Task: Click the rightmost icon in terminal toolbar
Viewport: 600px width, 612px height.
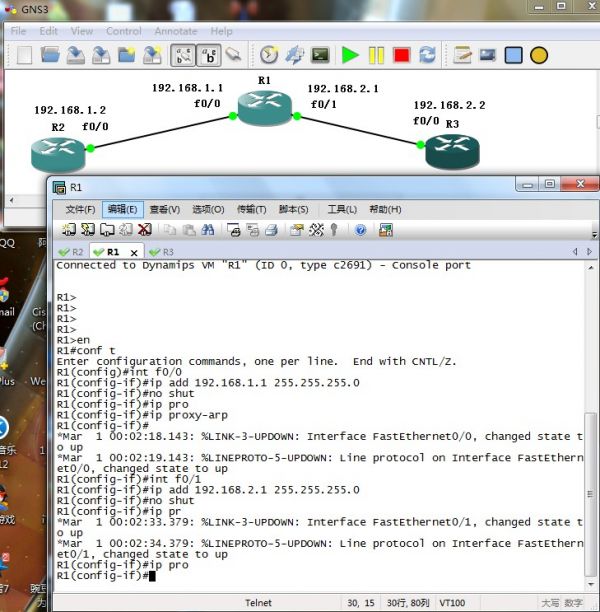Action: (386, 230)
